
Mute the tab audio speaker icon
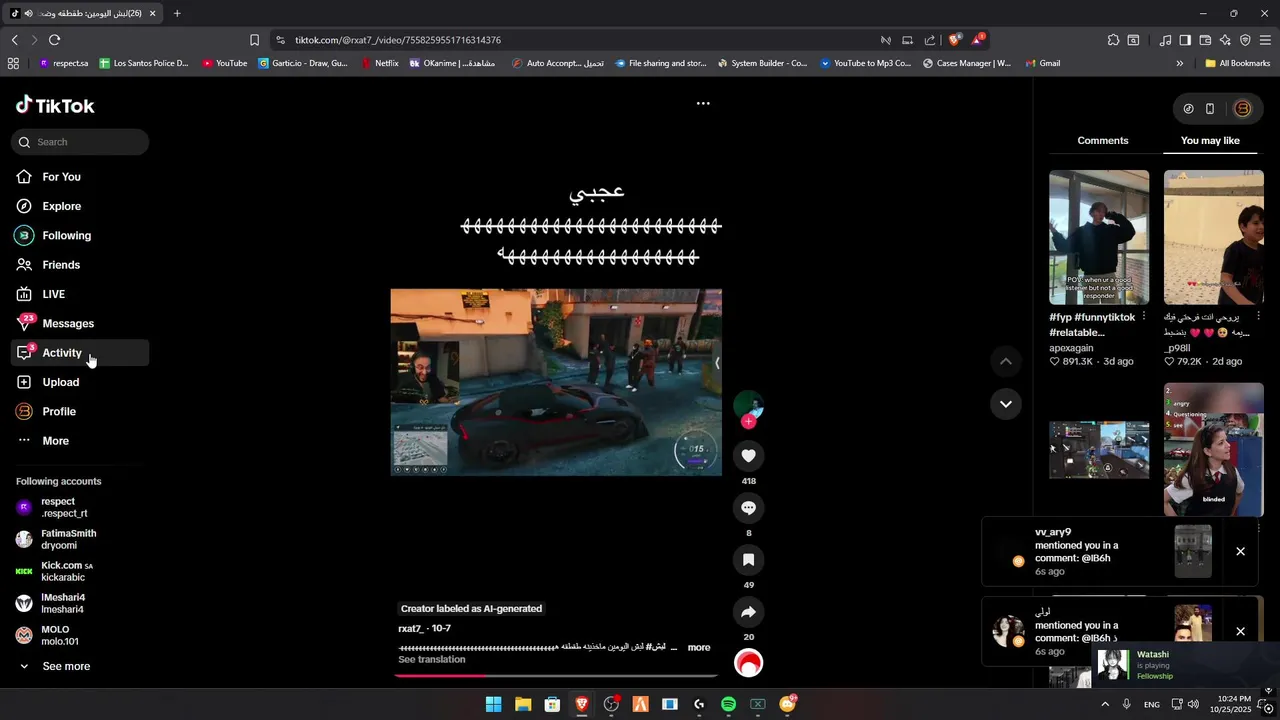tap(28, 13)
